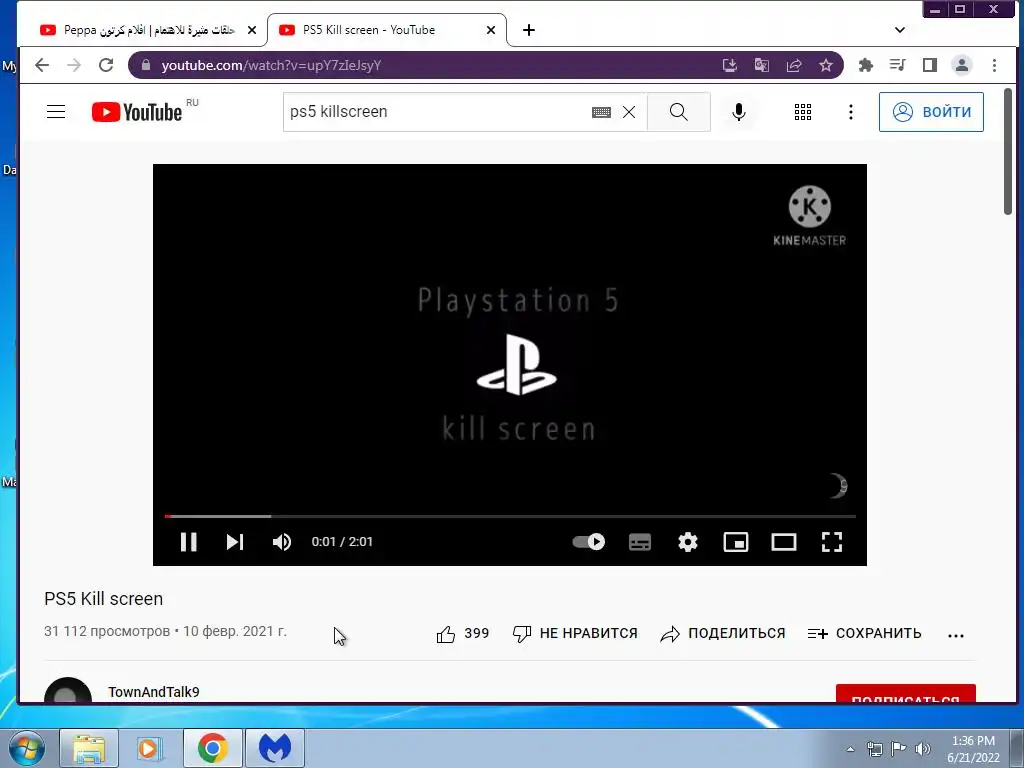Open taskbar clock 1:36 PM
This screenshot has width=1024, height=768.
[972, 749]
